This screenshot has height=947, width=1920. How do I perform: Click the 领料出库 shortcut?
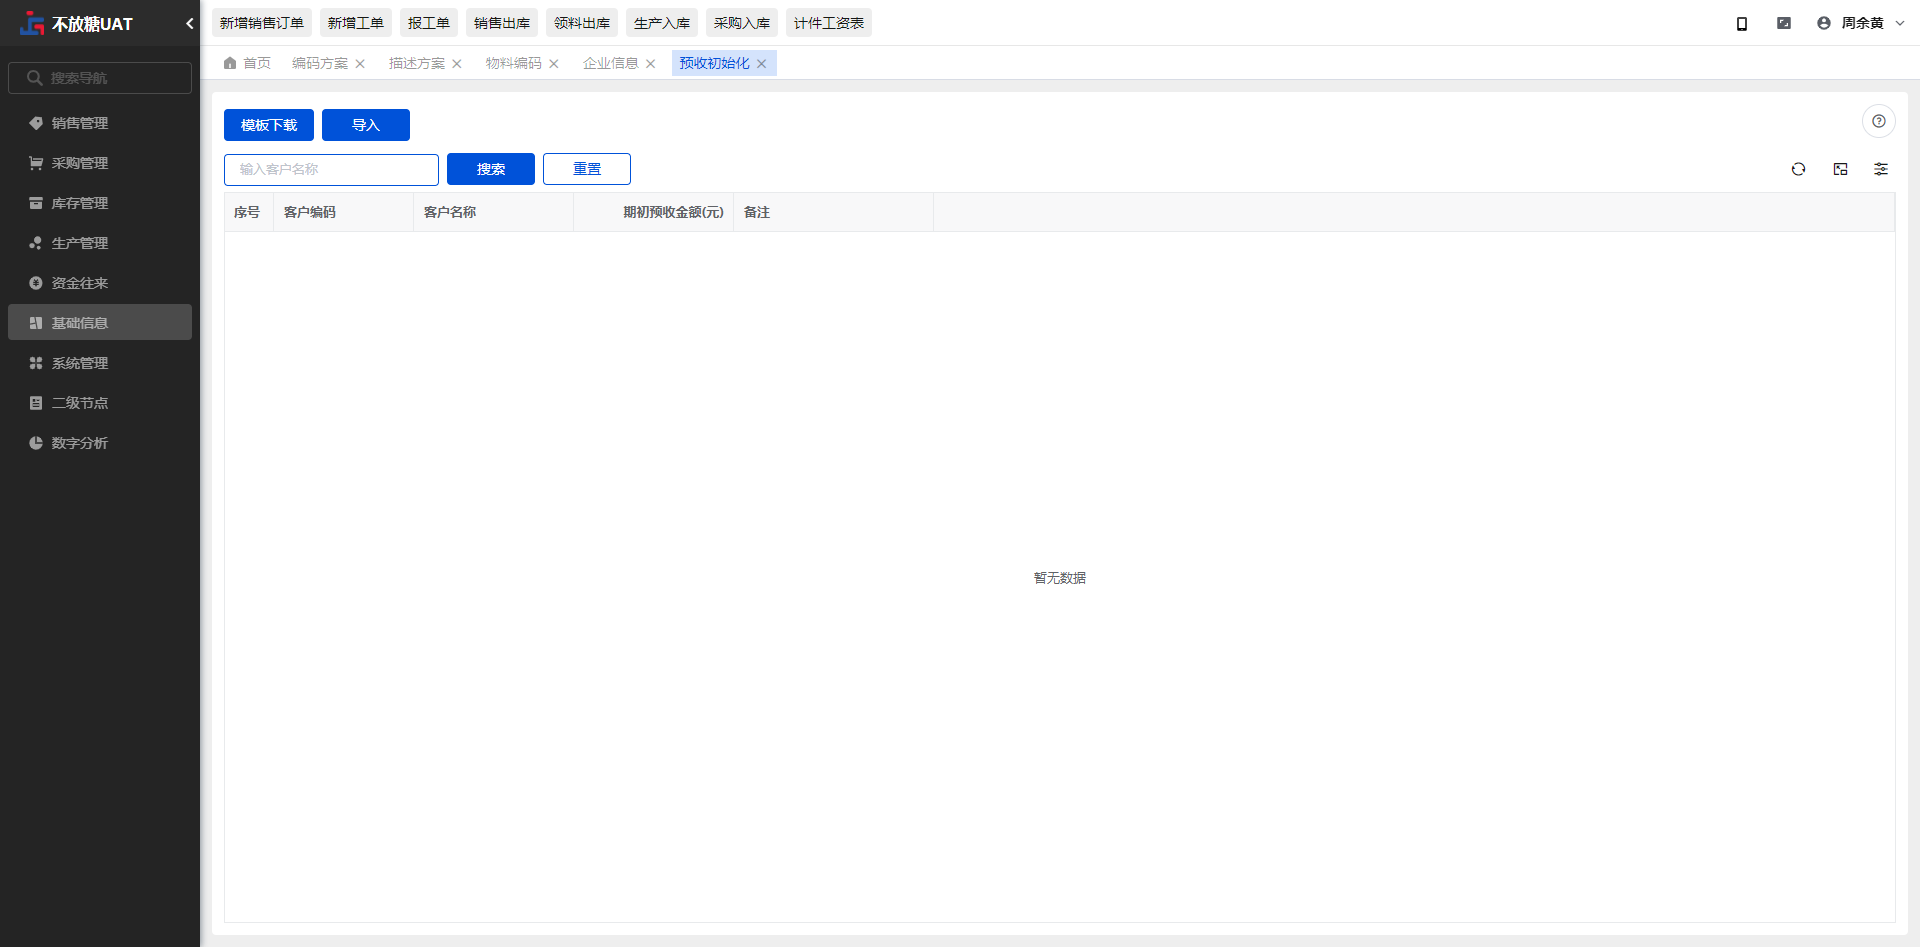[x=582, y=23]
